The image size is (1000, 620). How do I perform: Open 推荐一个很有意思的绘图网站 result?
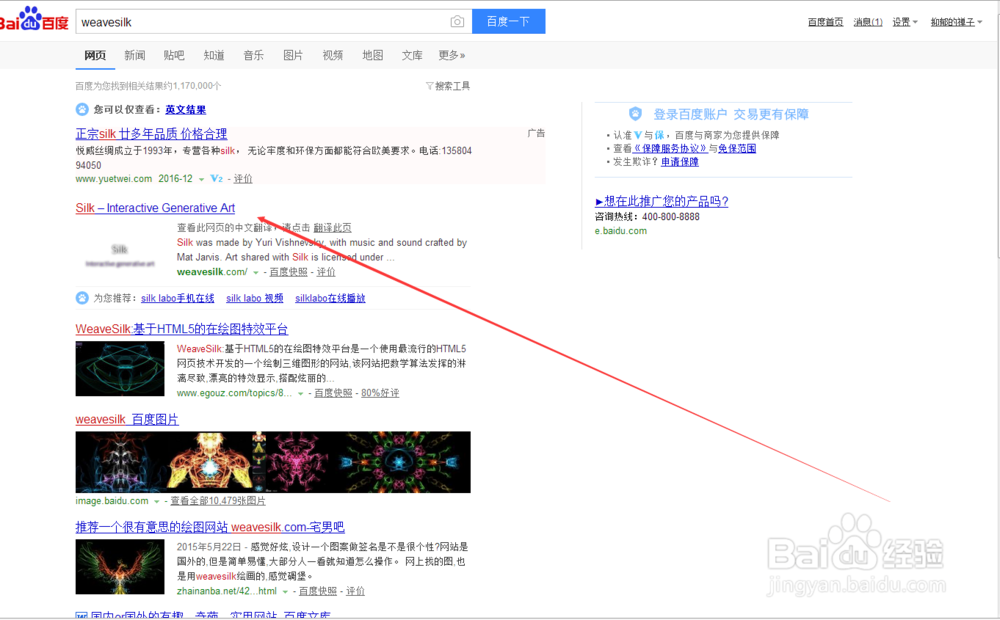point(210,528)
